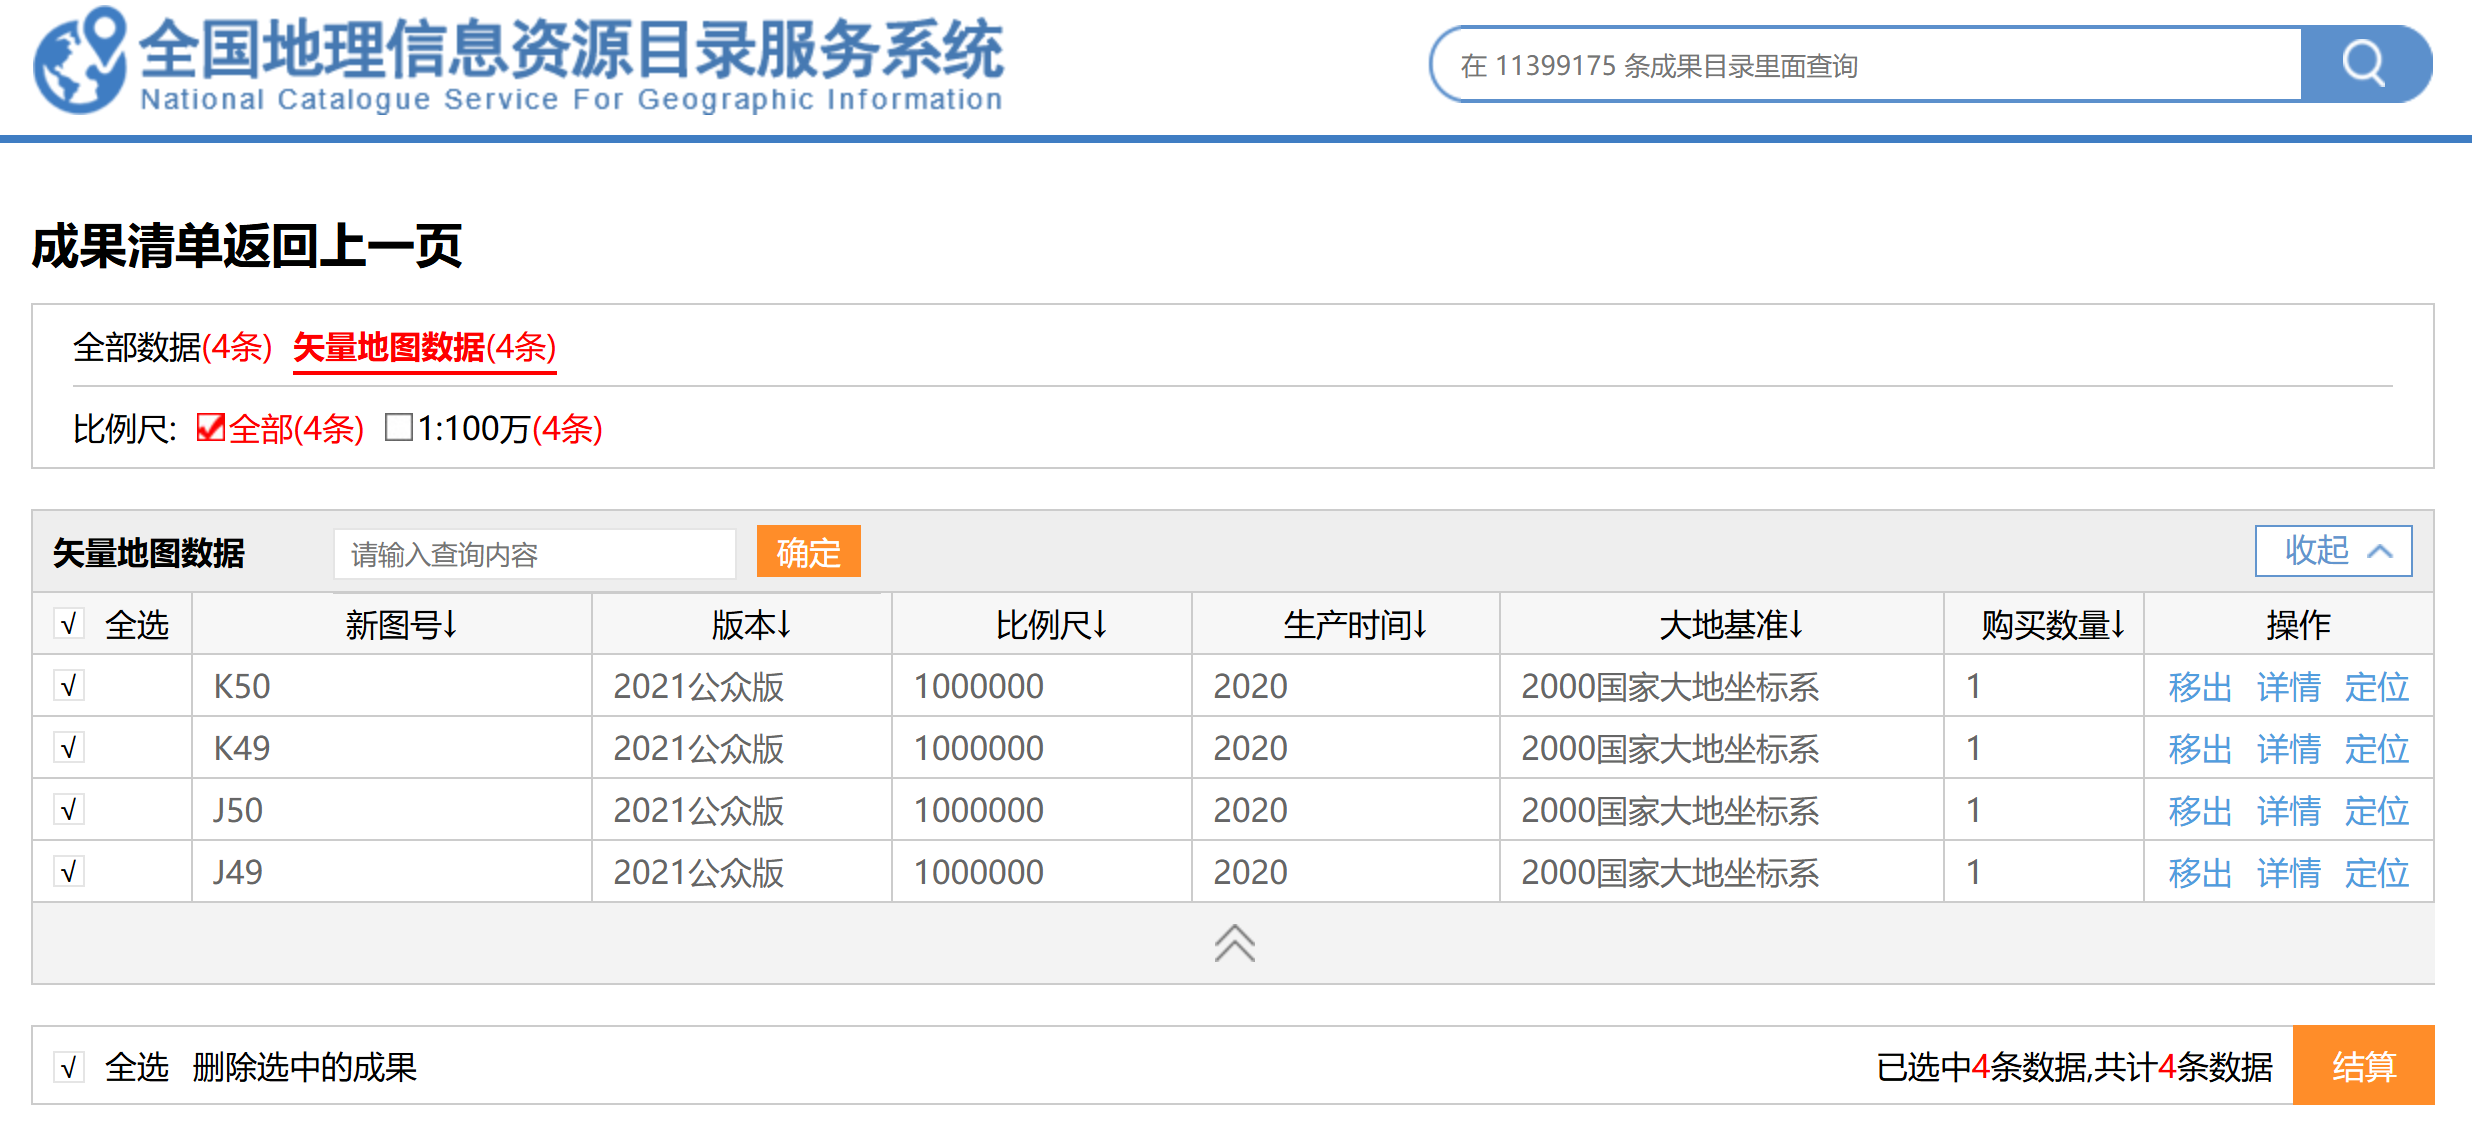Click the 请输入查询内容 search field

tap(535, 554)
